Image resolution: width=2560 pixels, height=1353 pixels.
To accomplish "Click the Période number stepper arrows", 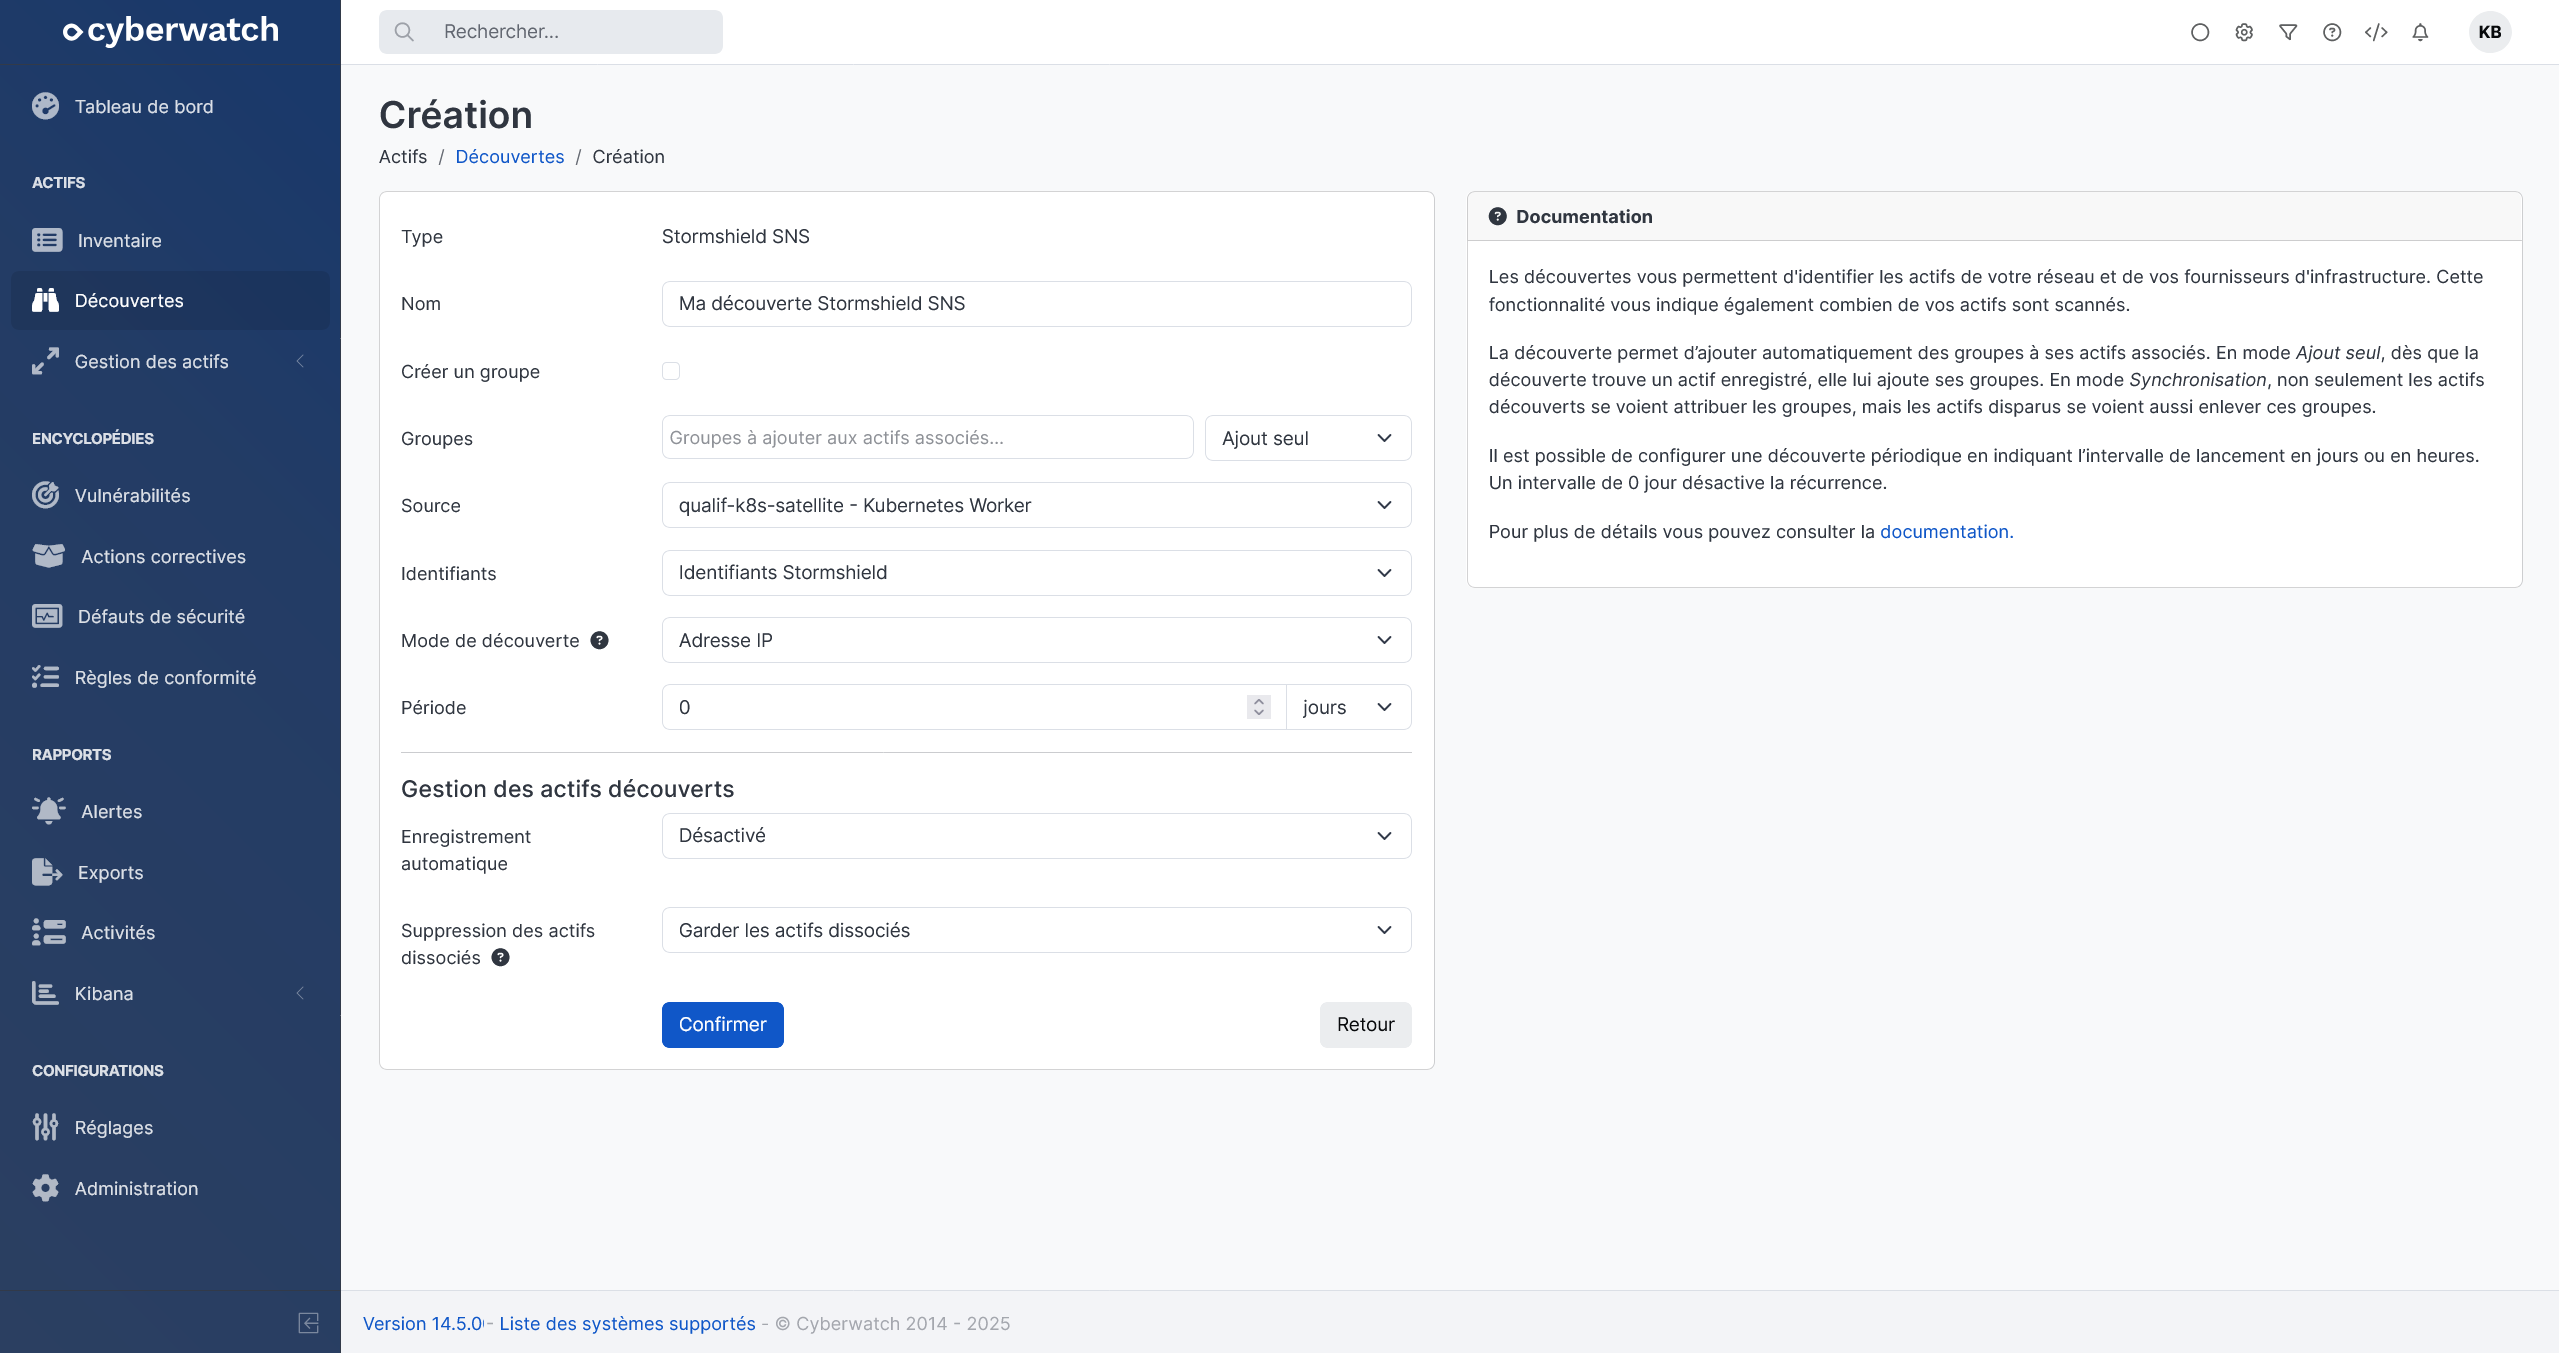I will [1258, 707].
